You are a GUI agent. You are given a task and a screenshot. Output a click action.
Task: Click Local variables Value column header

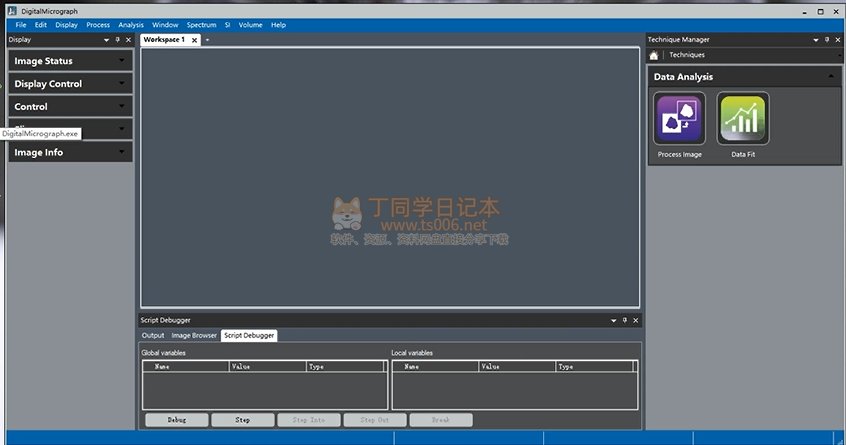click(x=517, y=366)
